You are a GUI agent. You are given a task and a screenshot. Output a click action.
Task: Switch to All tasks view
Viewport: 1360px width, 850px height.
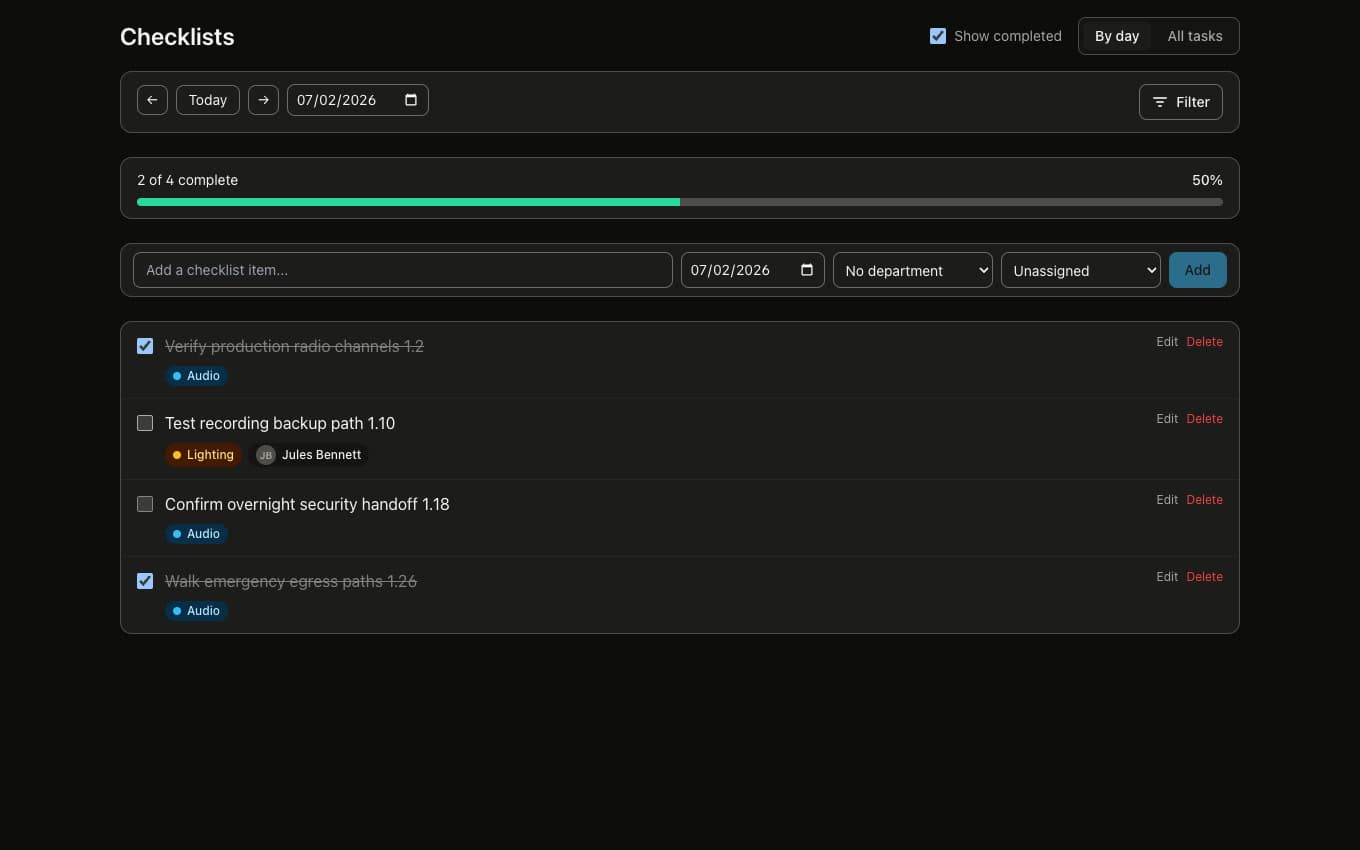click(1195, 36)
